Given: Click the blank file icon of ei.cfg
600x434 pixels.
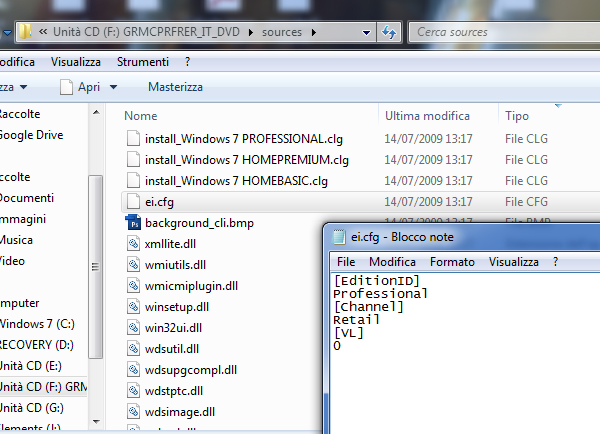Looking at the screenshot, I should point(133,202).
